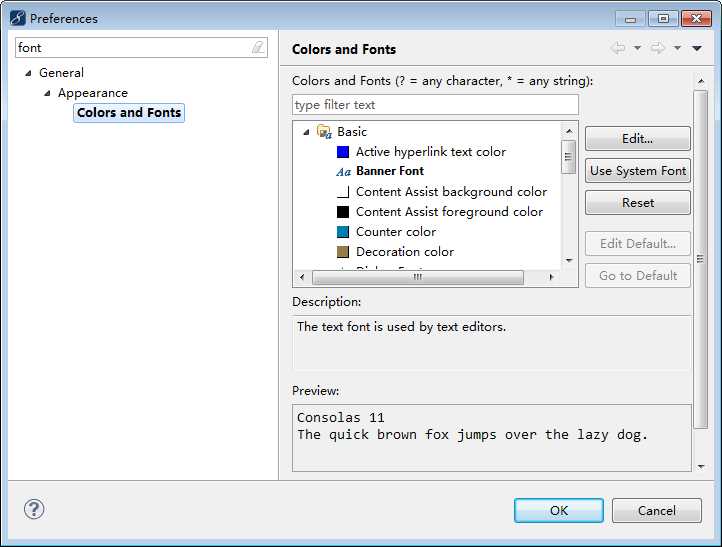Click the page's scroll down arrow
This screenshot has width=722, height=547.
[x=700, y=467]
